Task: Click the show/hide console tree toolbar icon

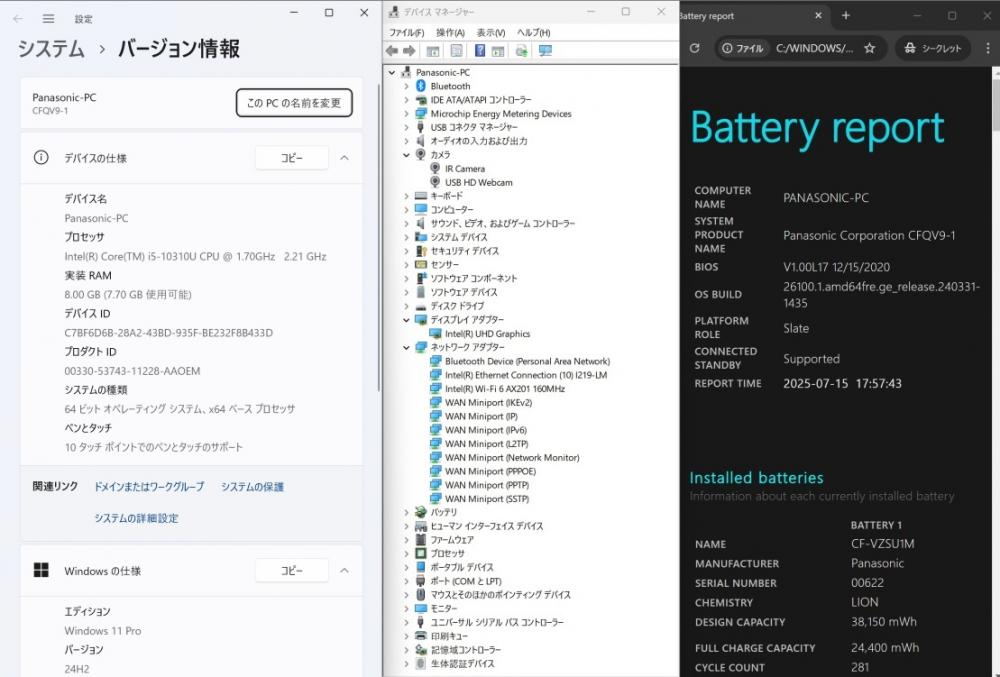Action: (432, 51)
